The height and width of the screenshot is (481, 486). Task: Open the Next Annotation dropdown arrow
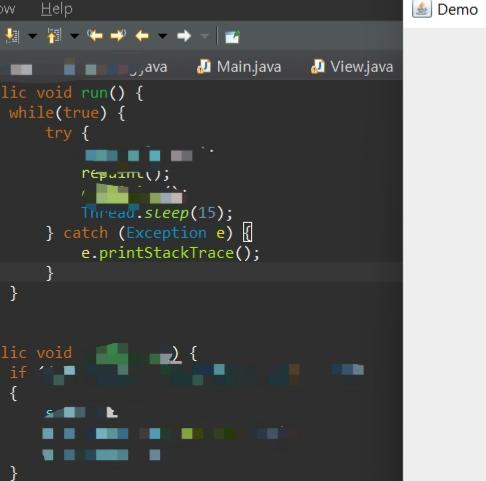pyautogui.click(x=33, y=36)
